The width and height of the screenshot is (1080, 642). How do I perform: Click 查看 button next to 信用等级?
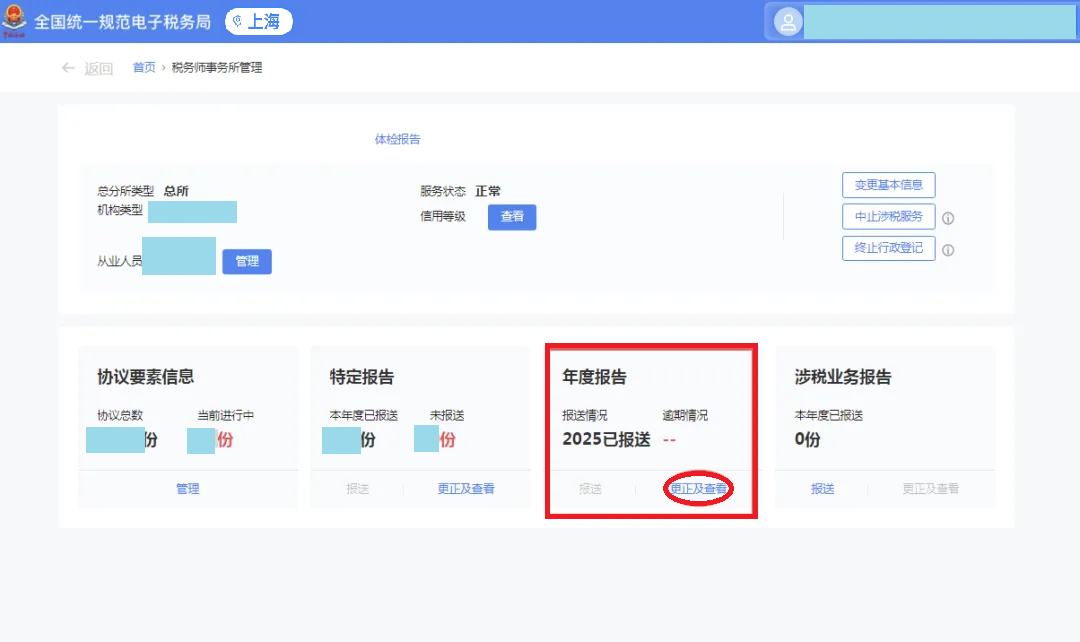point(512,217)
